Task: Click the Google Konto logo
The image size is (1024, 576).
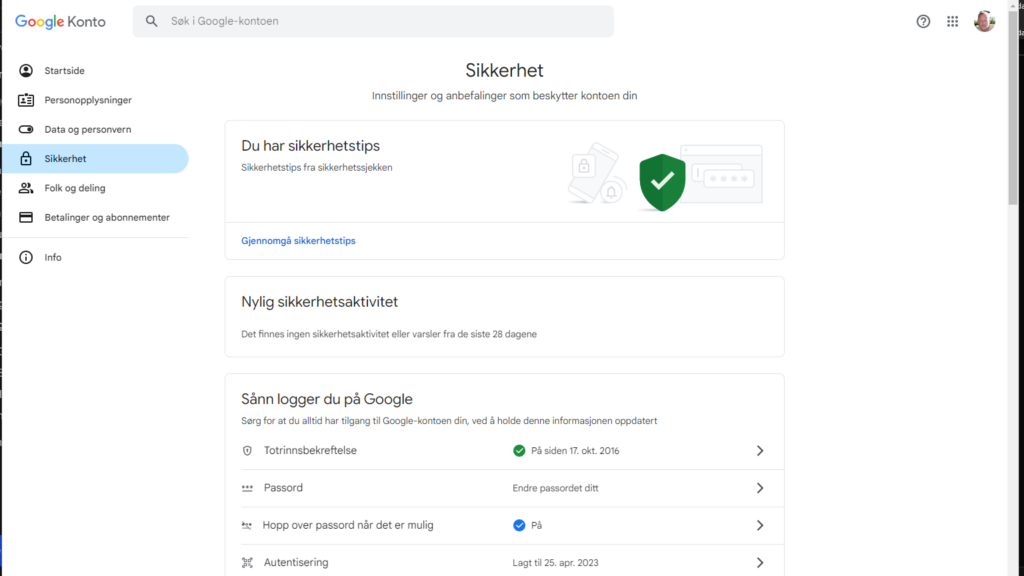Action: [x=60, y=21]
